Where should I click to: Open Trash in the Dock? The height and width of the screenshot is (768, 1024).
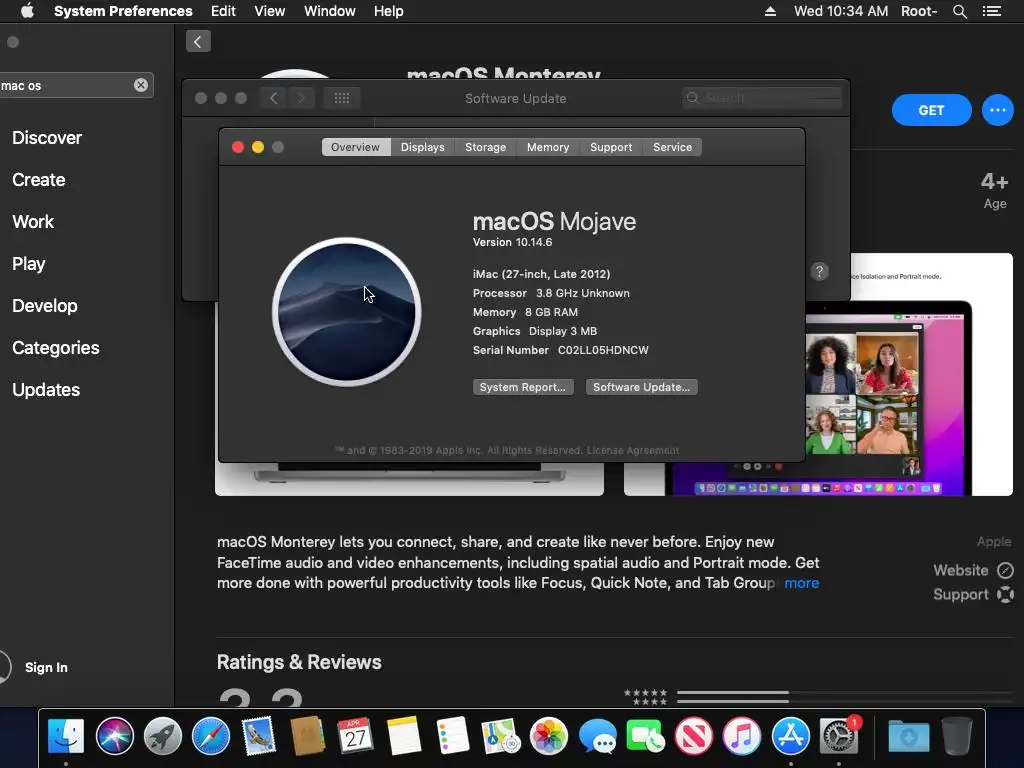pyautogui.click(x=957, y=736)
